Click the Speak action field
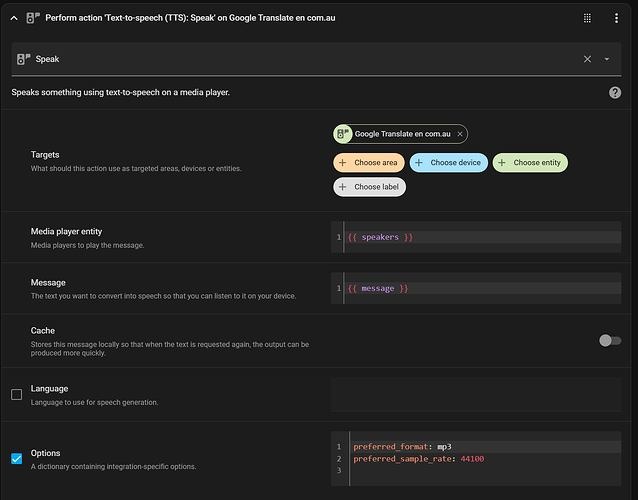Image resolution: width=638 pixels, height=500 pixels. (x=316, y=59)
